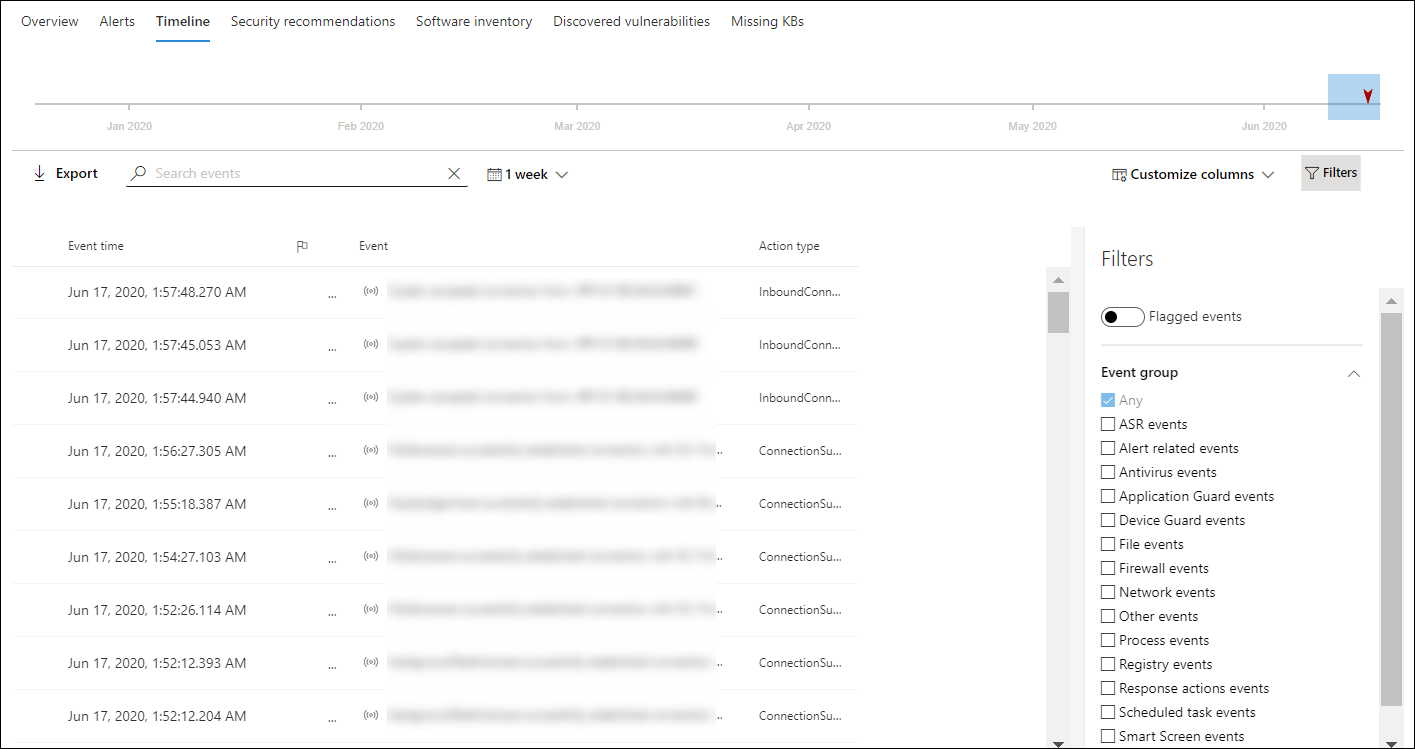Check the Antivirus events checkbox
Viewport: 1415px width, 749px height.
click(1108, 472)
